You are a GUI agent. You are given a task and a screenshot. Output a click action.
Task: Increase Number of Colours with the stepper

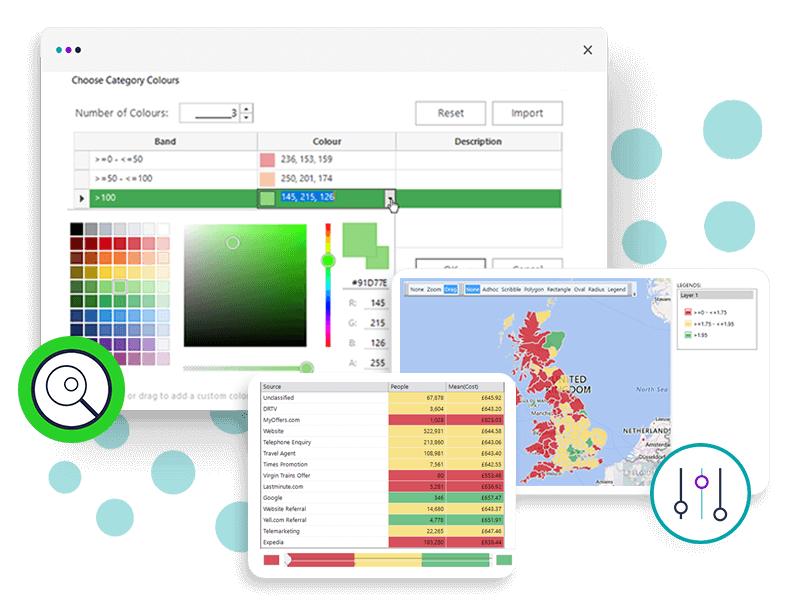(x=246, y=108)
